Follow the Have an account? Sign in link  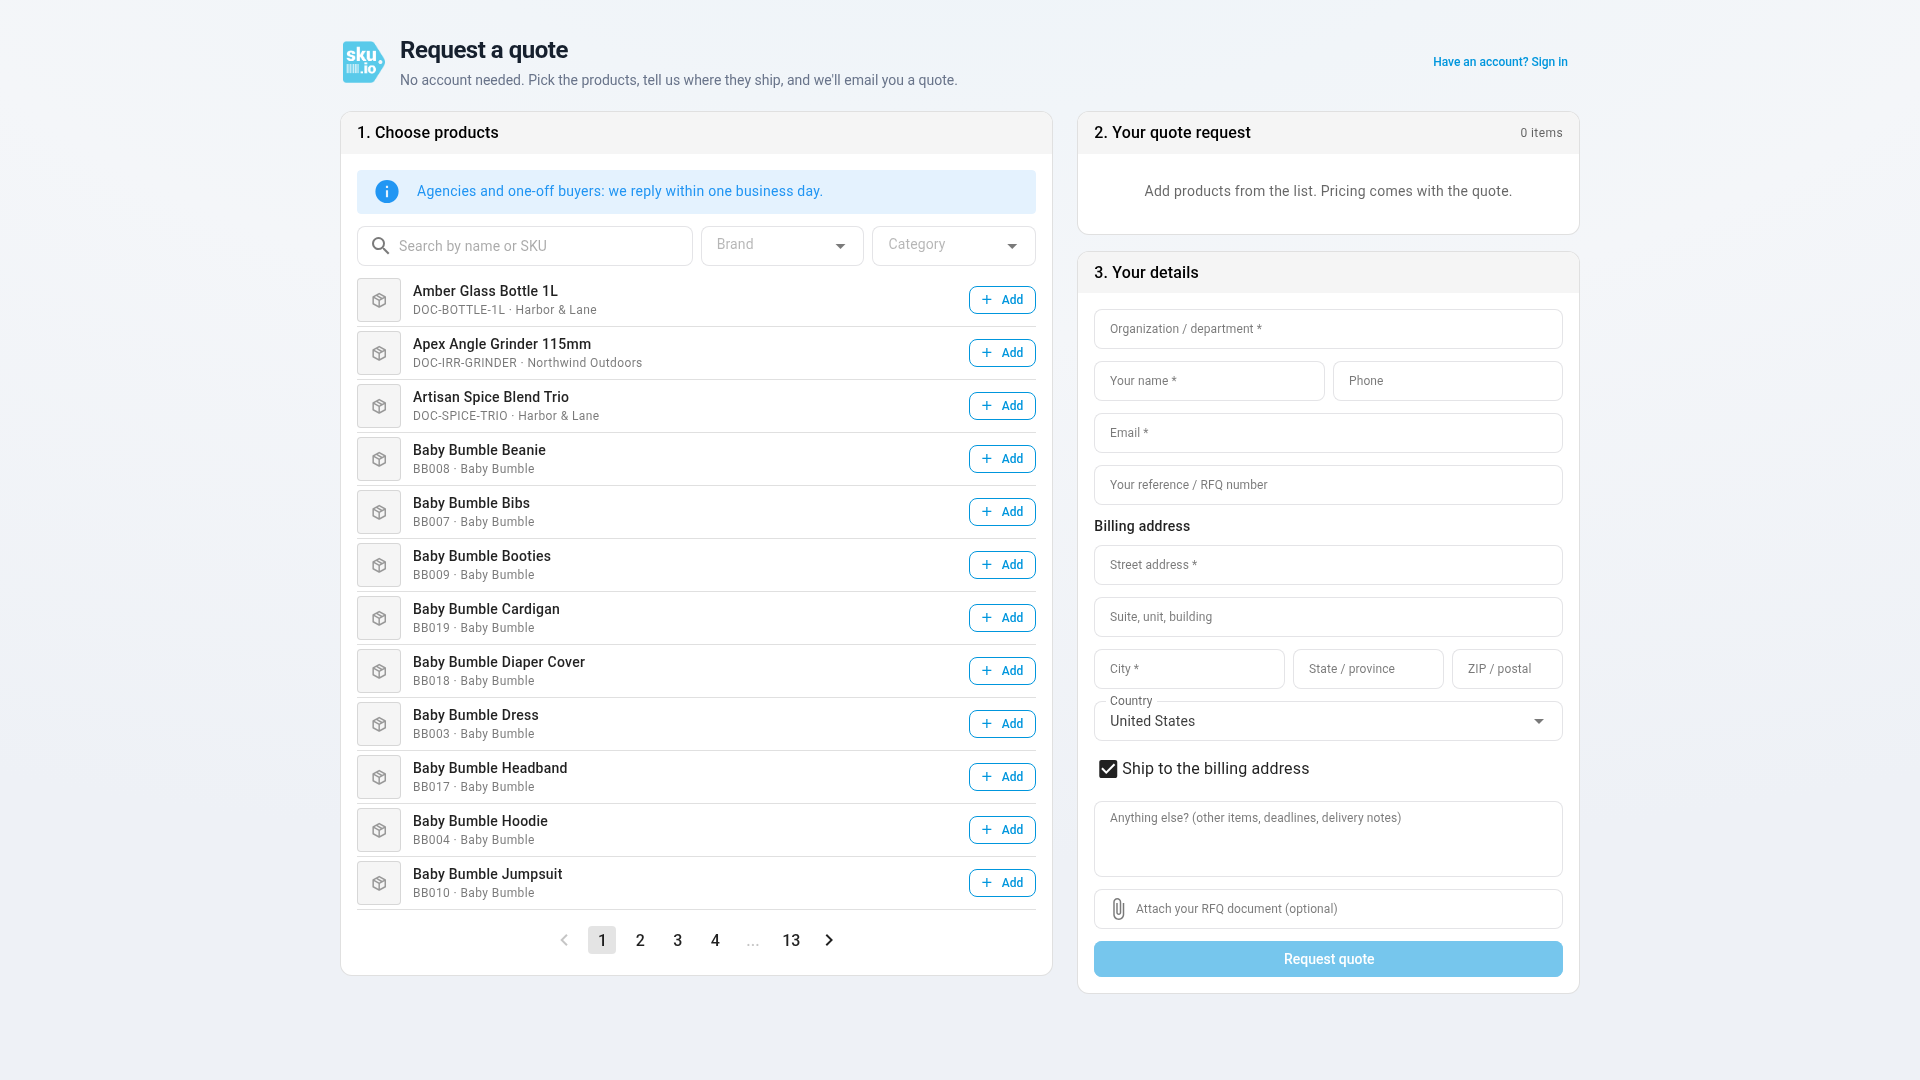click(1500, 62)
